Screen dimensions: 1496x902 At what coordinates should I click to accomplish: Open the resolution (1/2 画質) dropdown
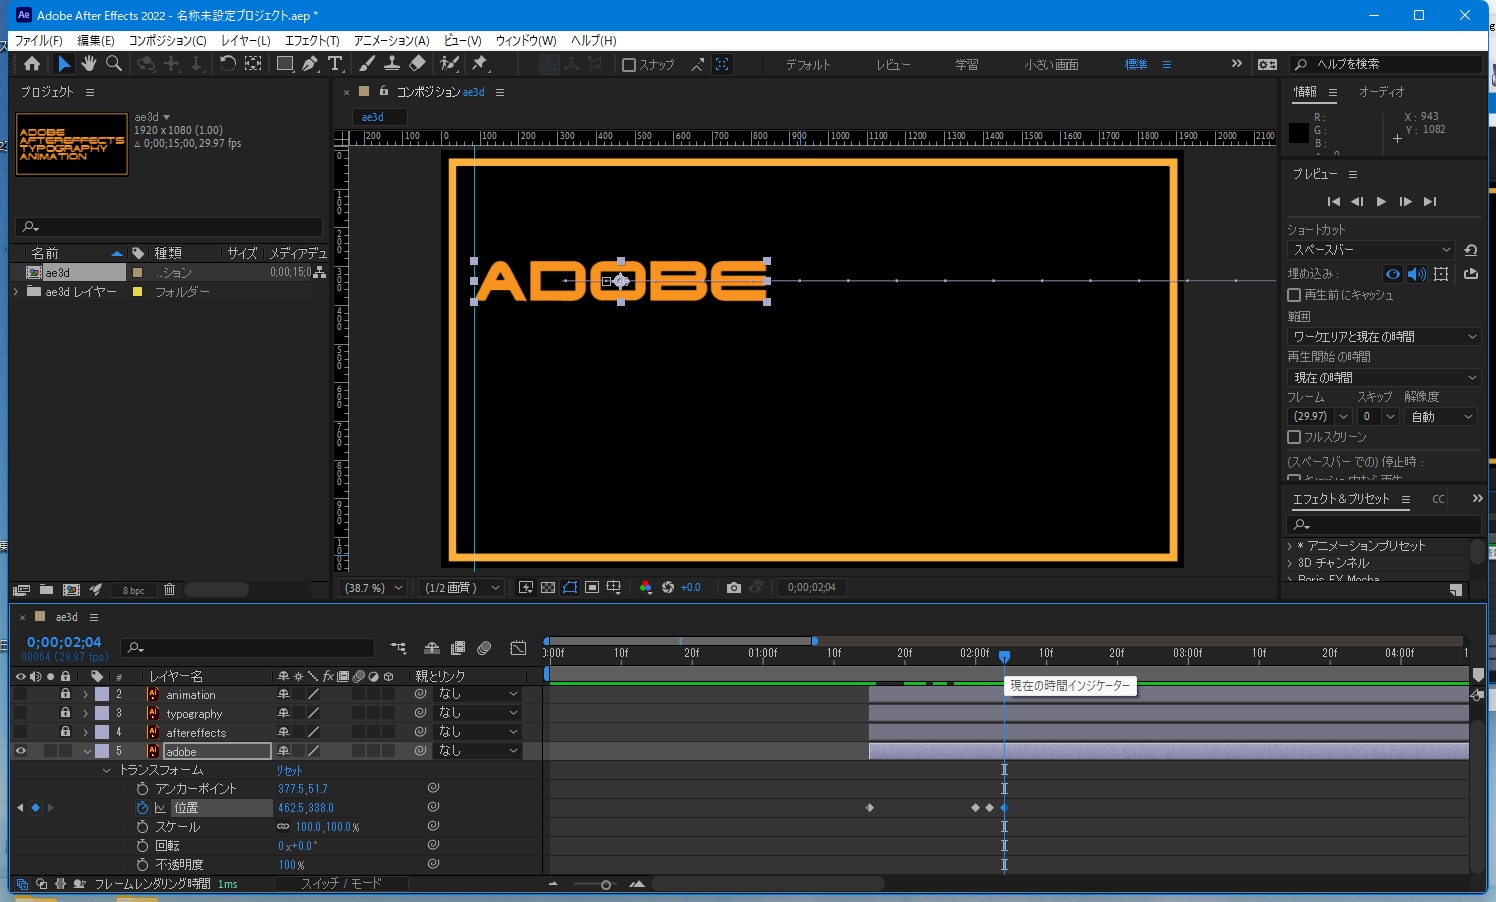click(x=461, y=588)
